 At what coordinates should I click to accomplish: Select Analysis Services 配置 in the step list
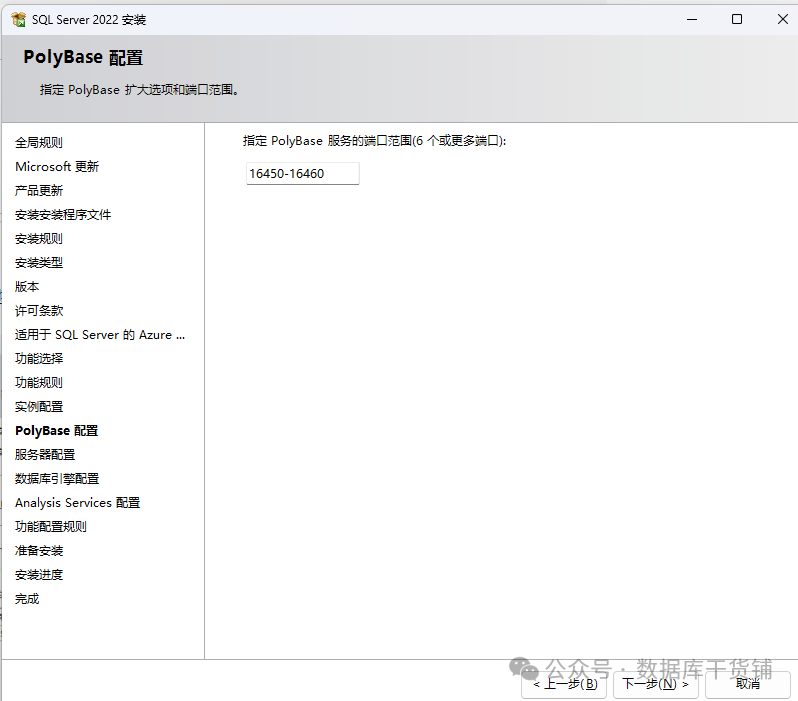click(77, 502)
